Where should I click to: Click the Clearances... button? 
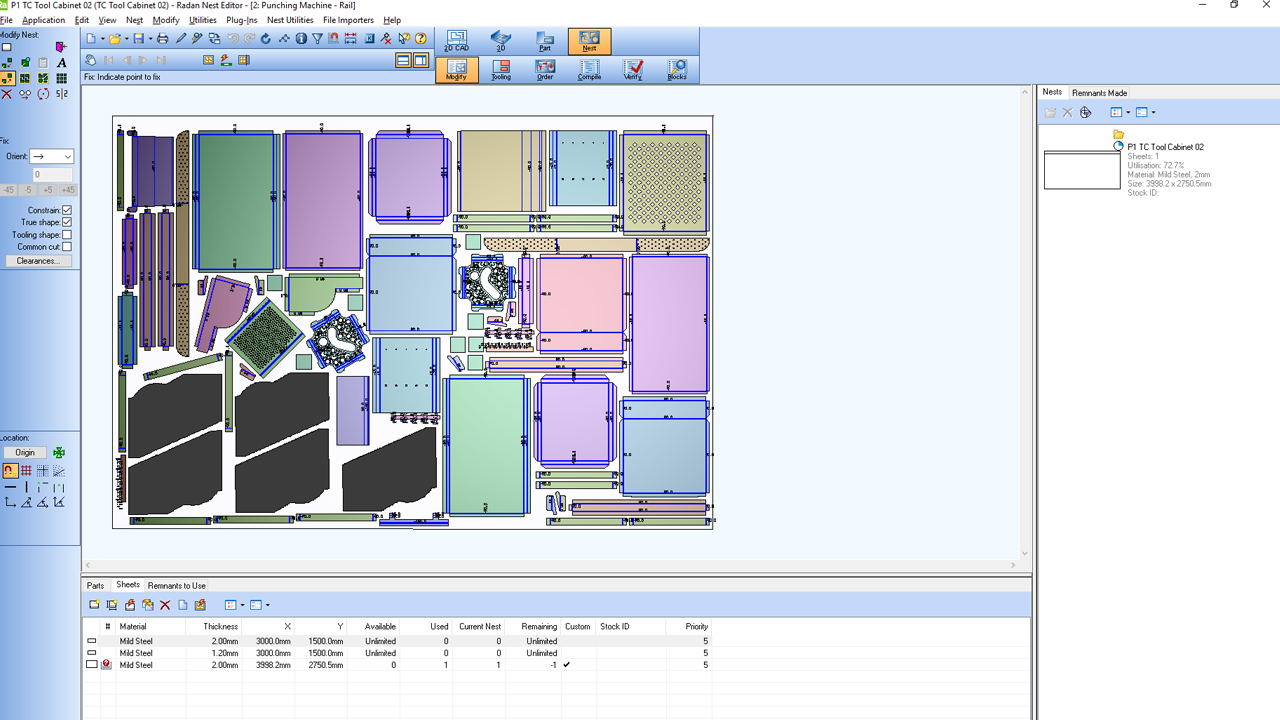[38, 261]
